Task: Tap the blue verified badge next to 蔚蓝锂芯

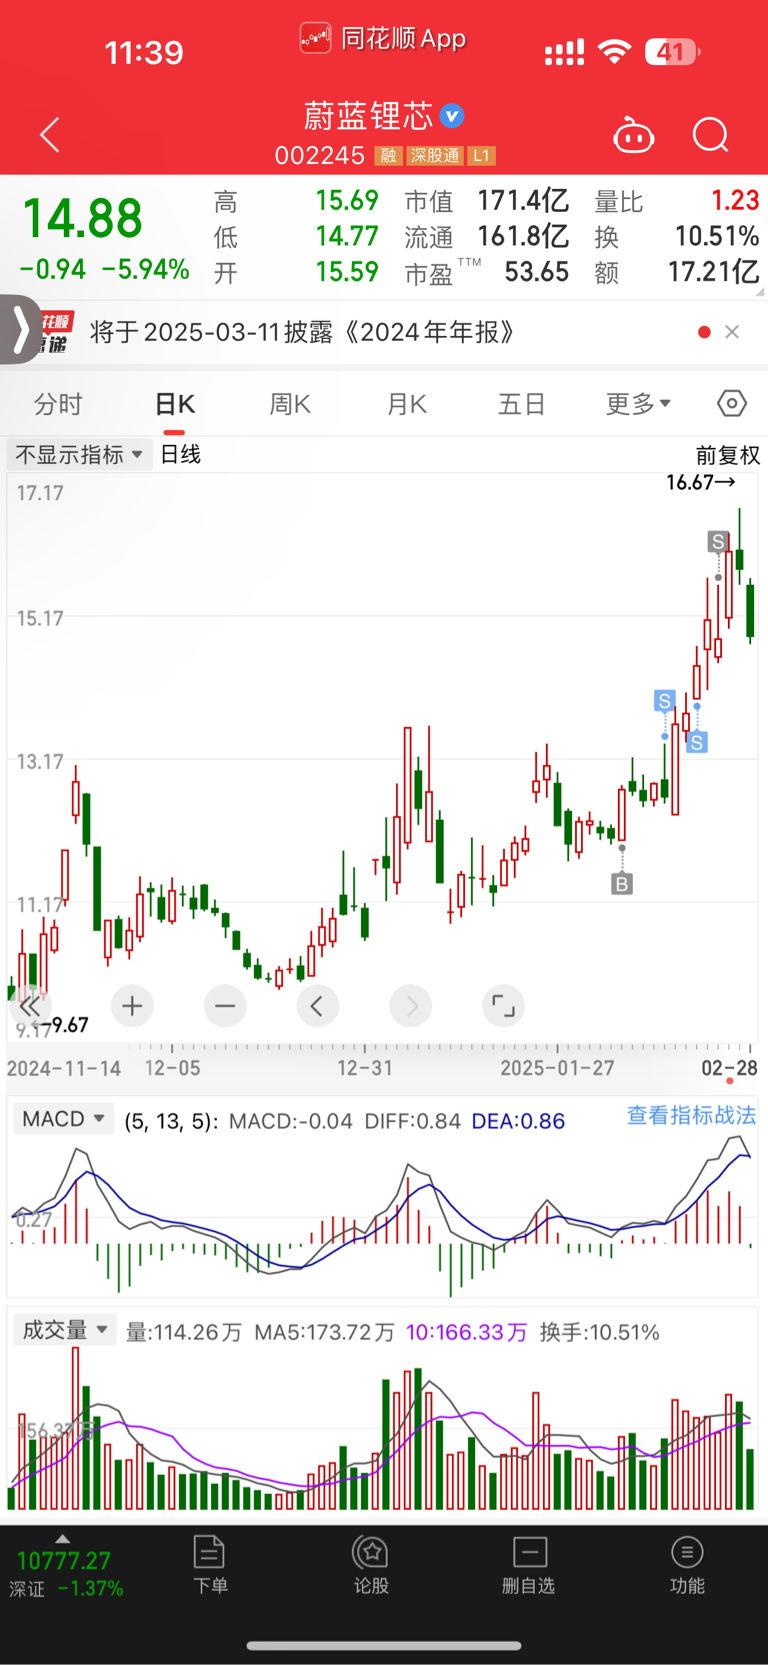Action: tap(453, 116)
